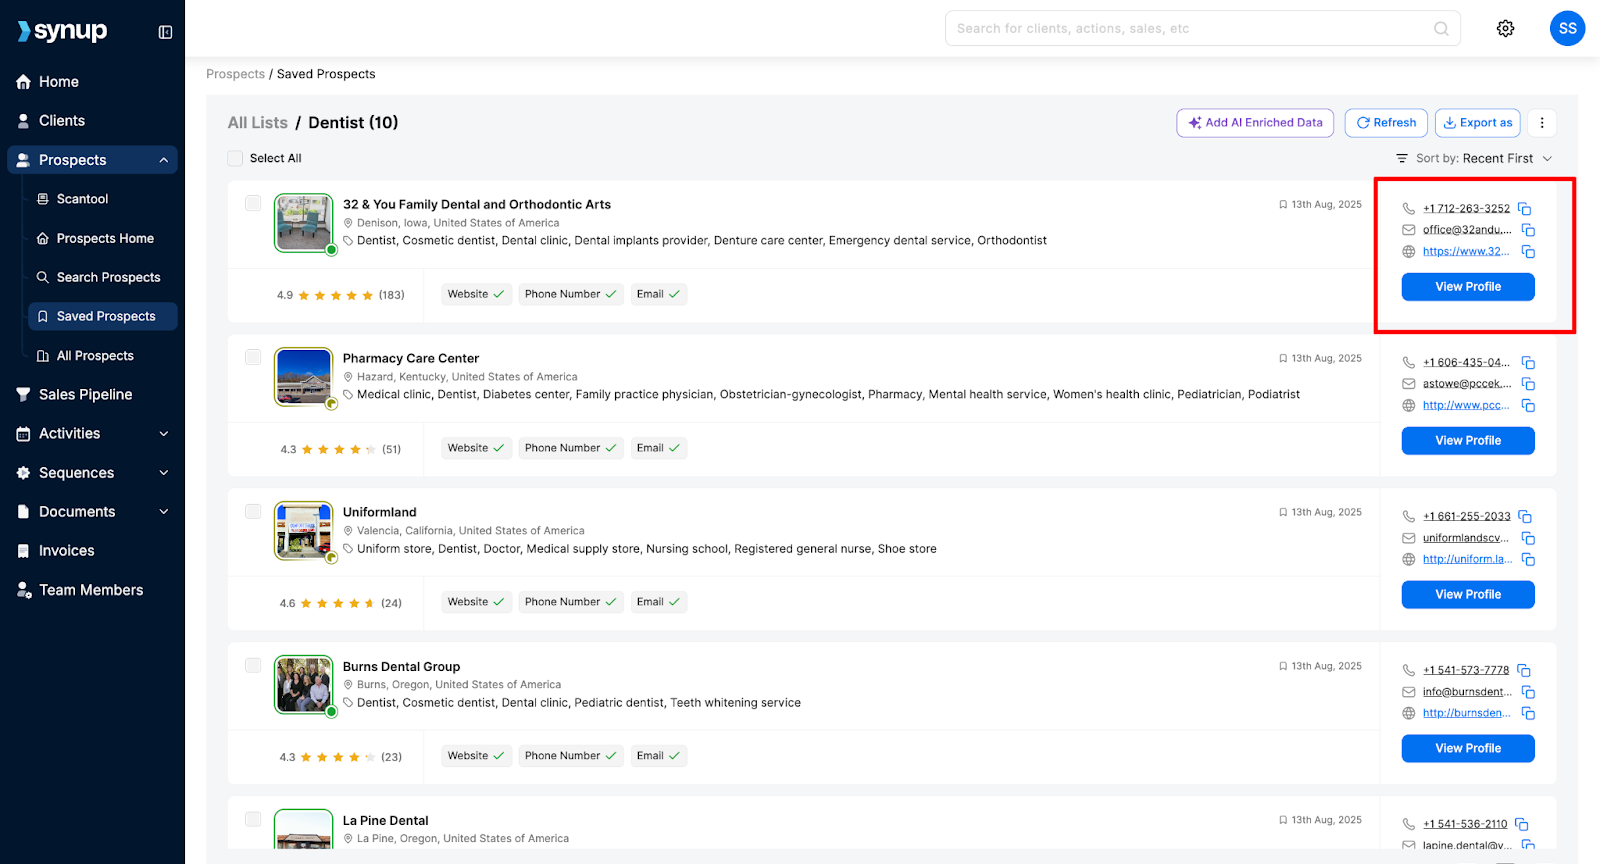
Task: Click envelope icon beside uniformlandscv email
Action: click(x=1408, y=538)
